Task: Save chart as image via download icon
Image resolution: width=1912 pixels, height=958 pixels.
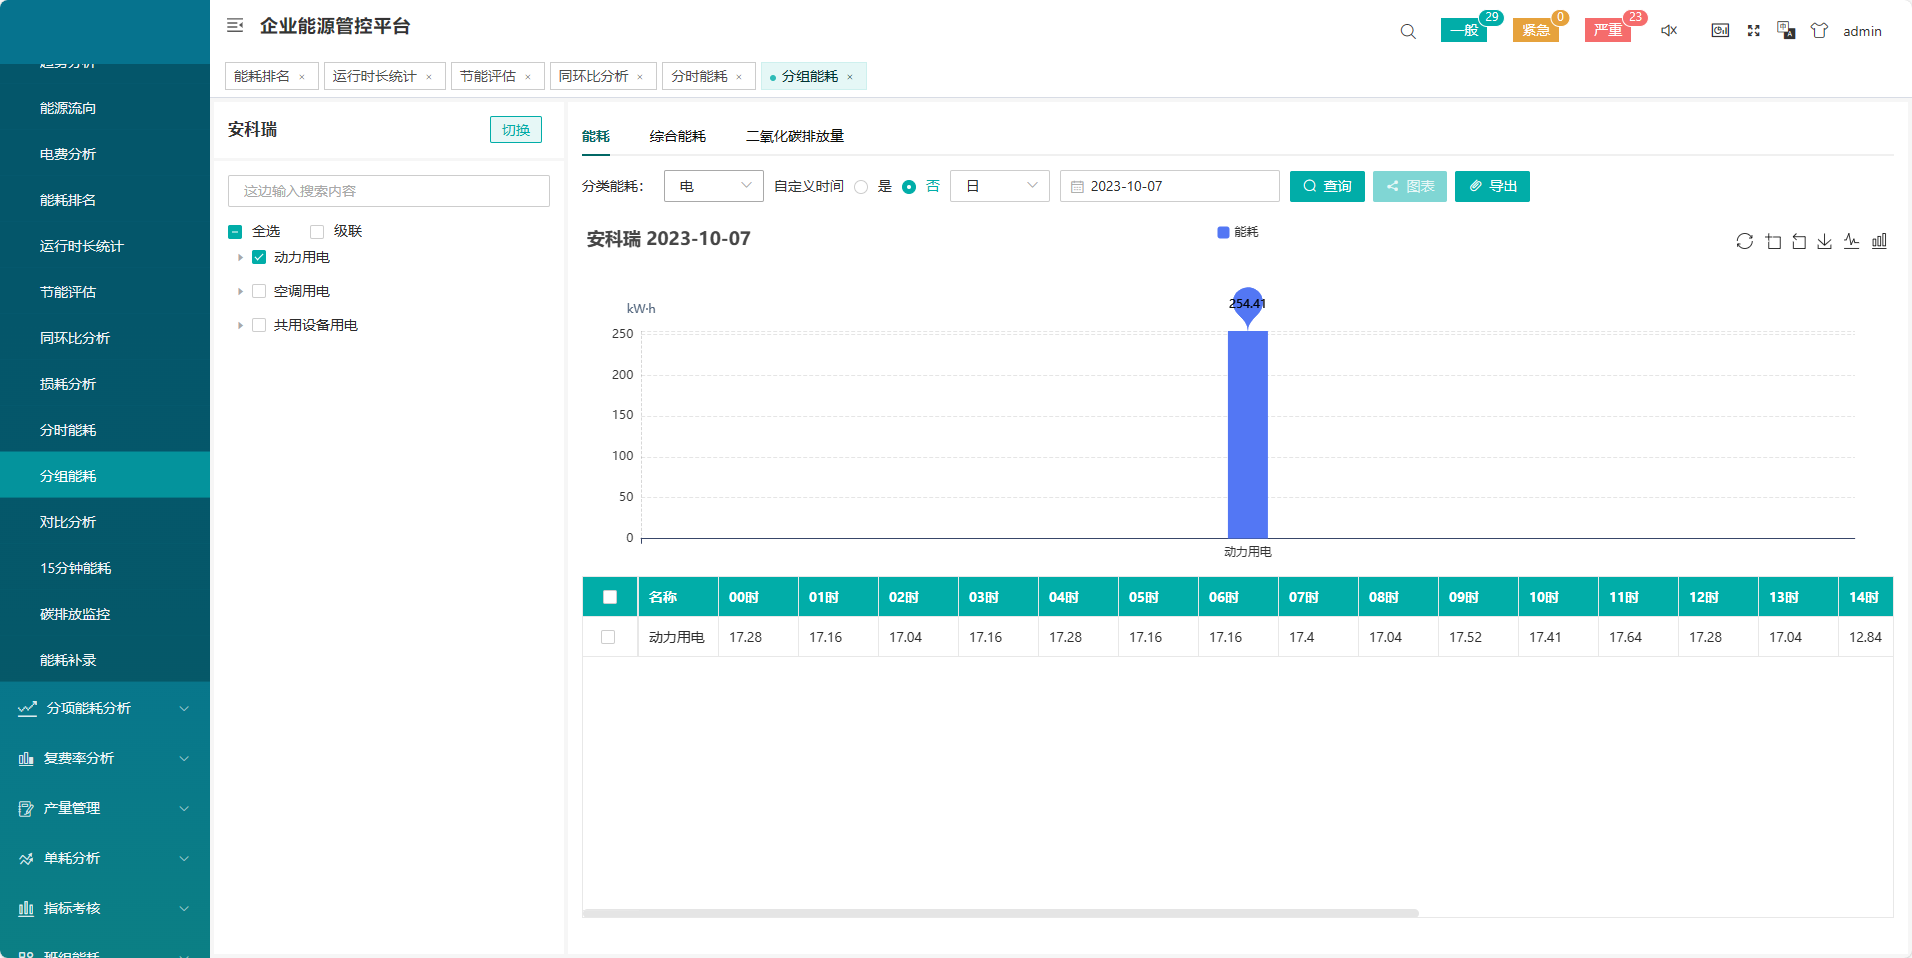Action: 1825,241
